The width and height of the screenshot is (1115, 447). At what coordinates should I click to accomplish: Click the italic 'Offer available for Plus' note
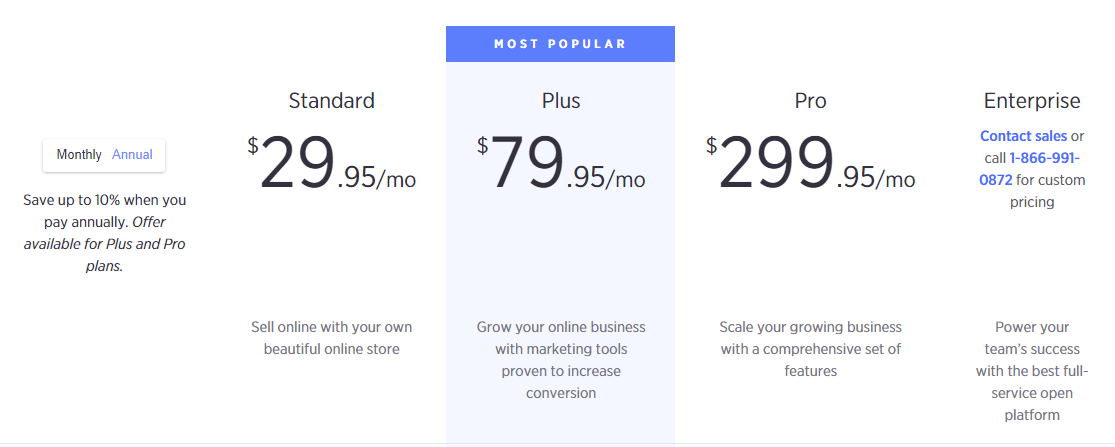click(x=105, y=244)
